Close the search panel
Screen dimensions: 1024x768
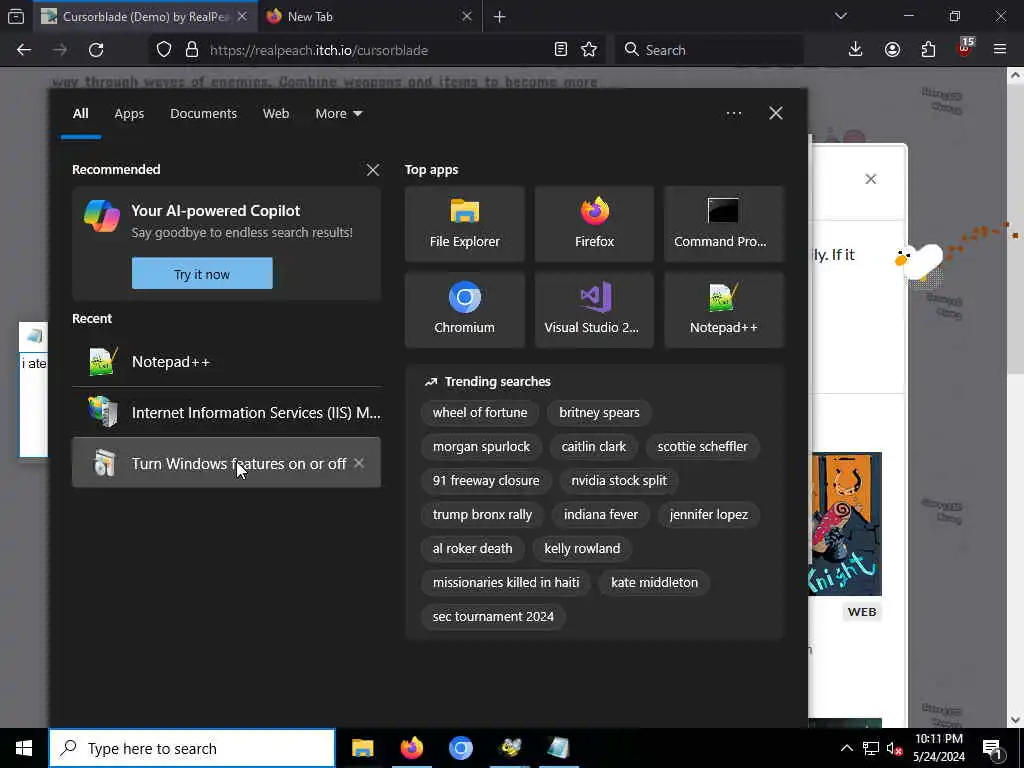pyautogui.click(x=776, y=114)
